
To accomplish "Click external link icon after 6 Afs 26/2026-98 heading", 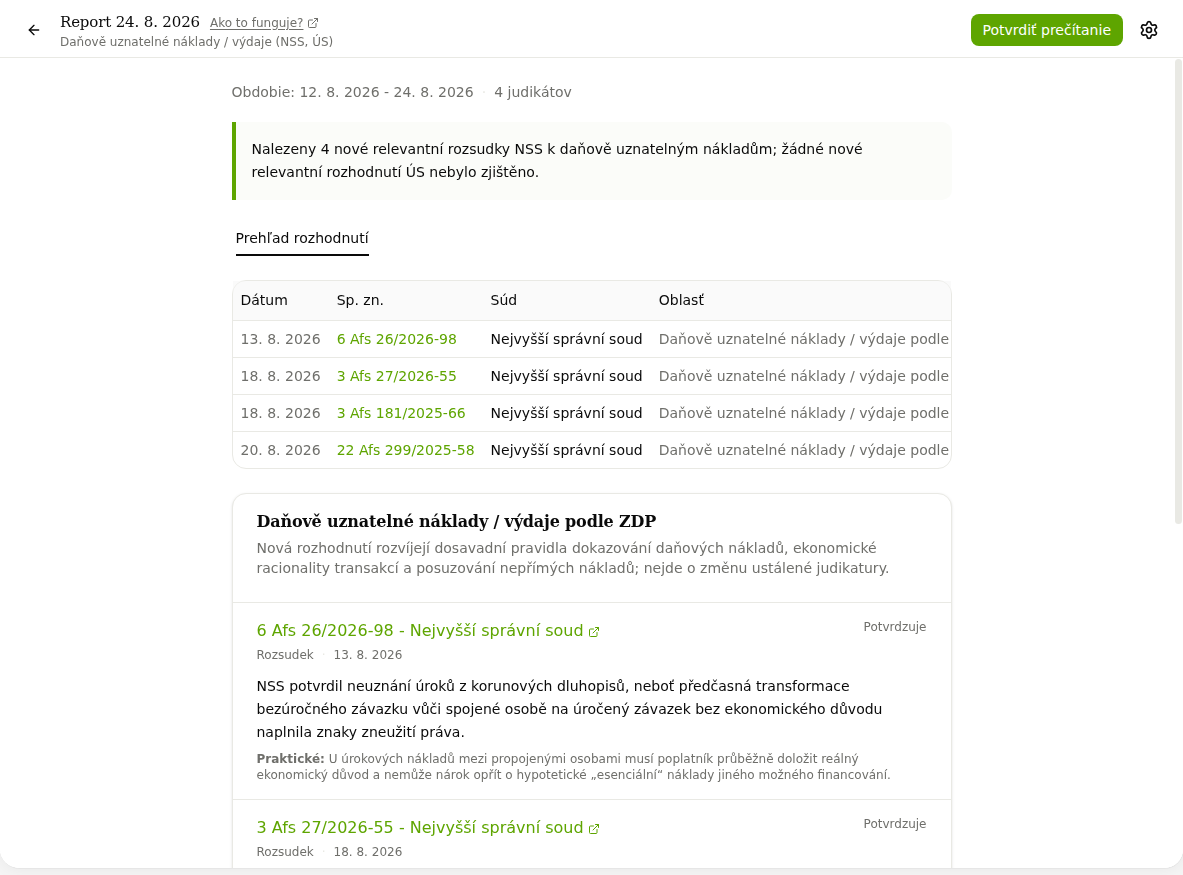I will [594, 632].
